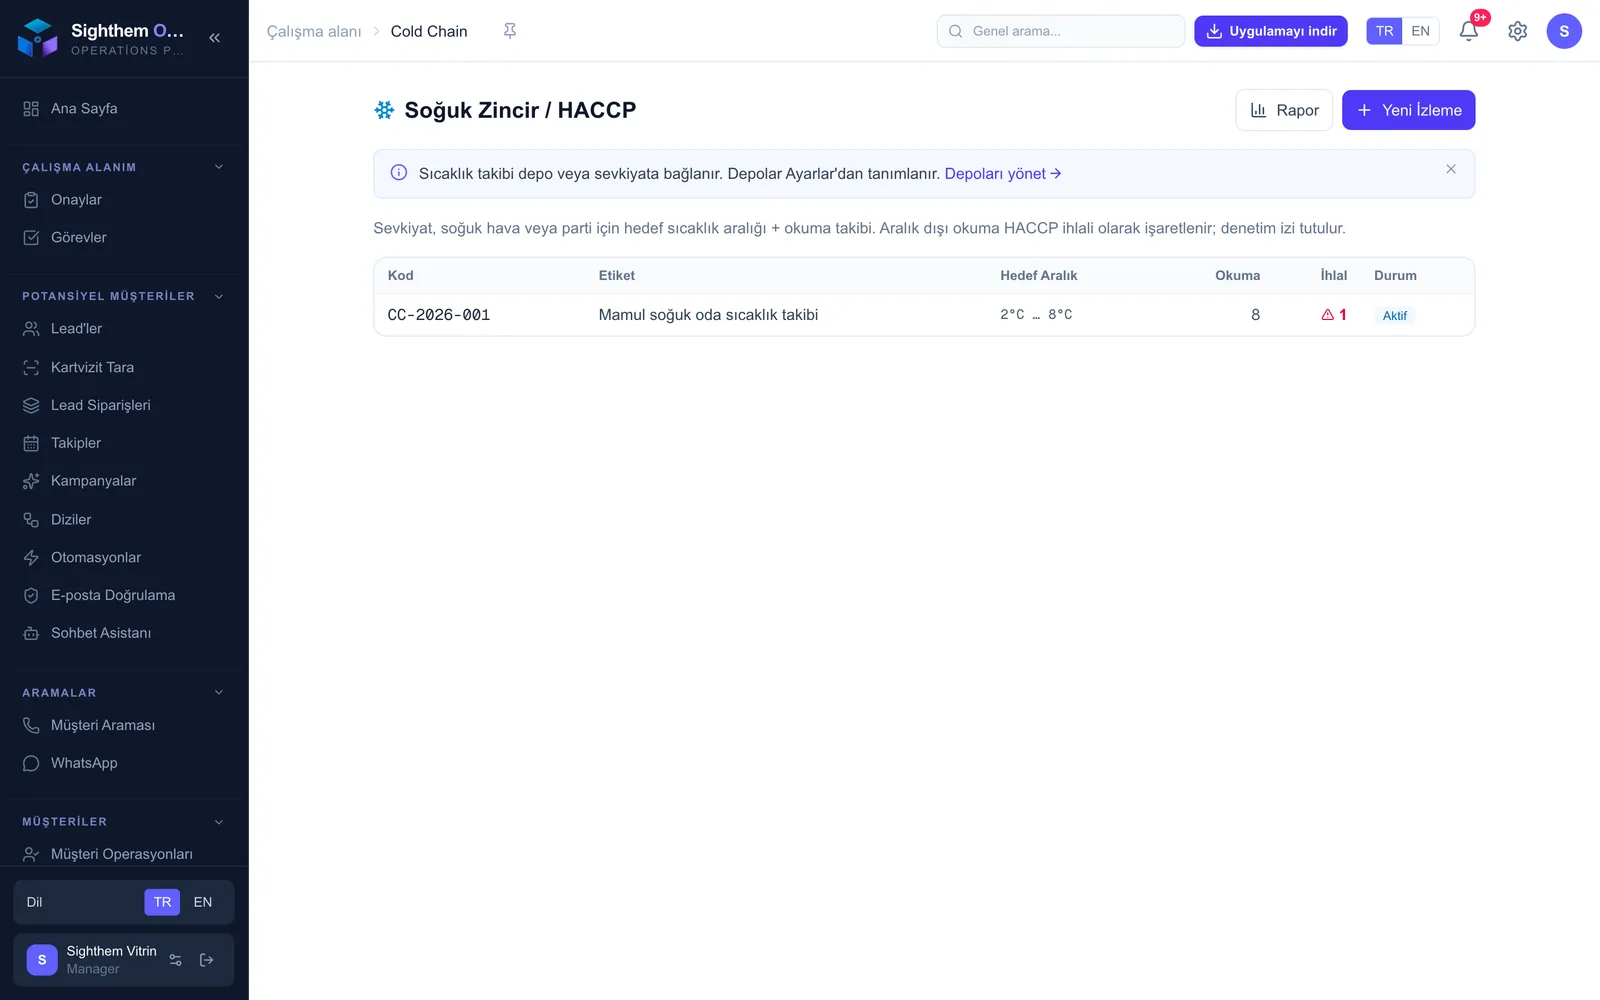The height and width of the screenshot is (1000, 1600).
Task: Open Onaylar in sidebar
Action: click(124, 200)
